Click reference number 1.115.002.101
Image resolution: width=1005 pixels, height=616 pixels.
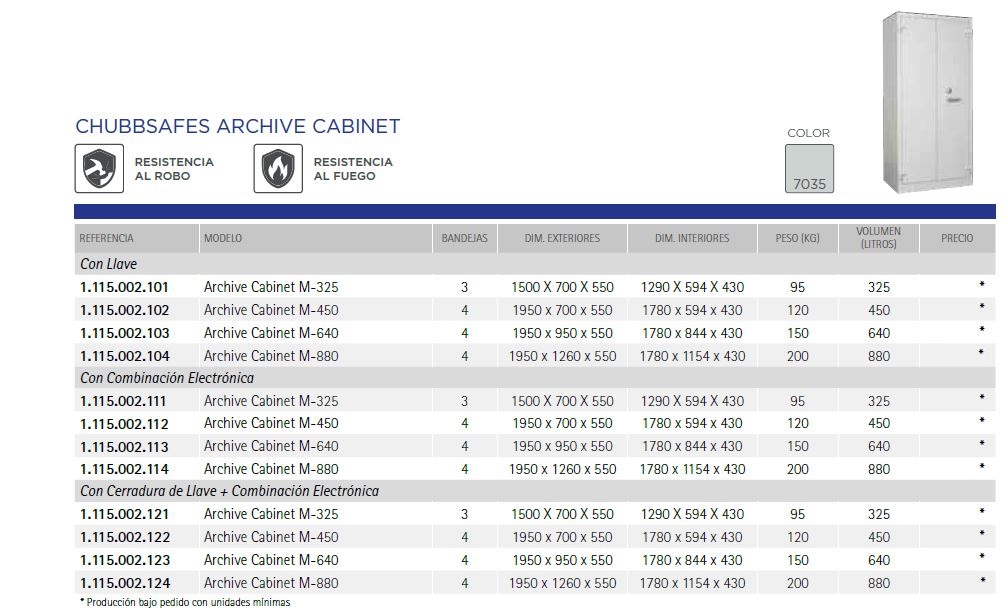125,287
